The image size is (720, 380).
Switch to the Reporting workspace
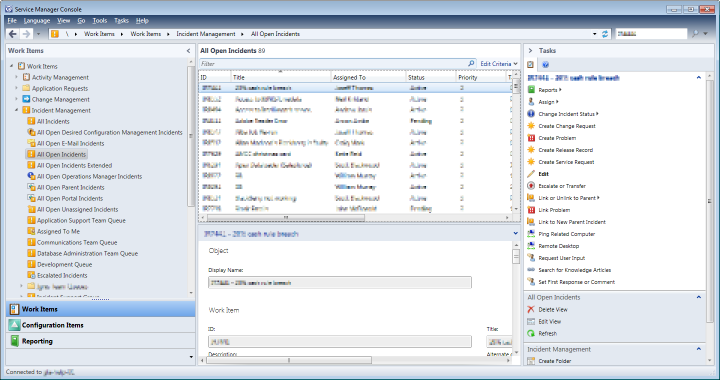click(x=101, y=341)
